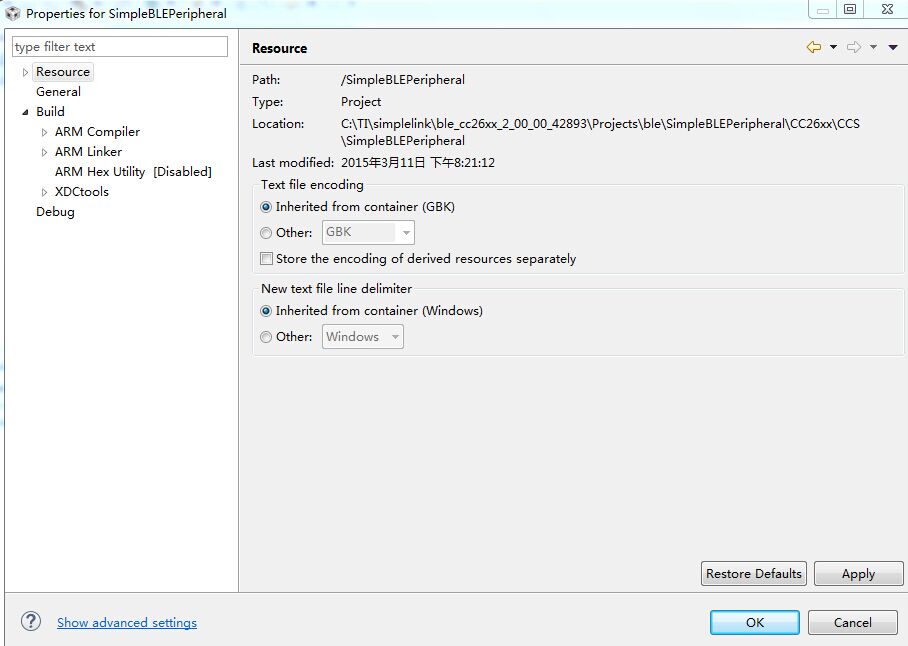Enable storing encoding of derived resources separately

click(x=266, y=259)
